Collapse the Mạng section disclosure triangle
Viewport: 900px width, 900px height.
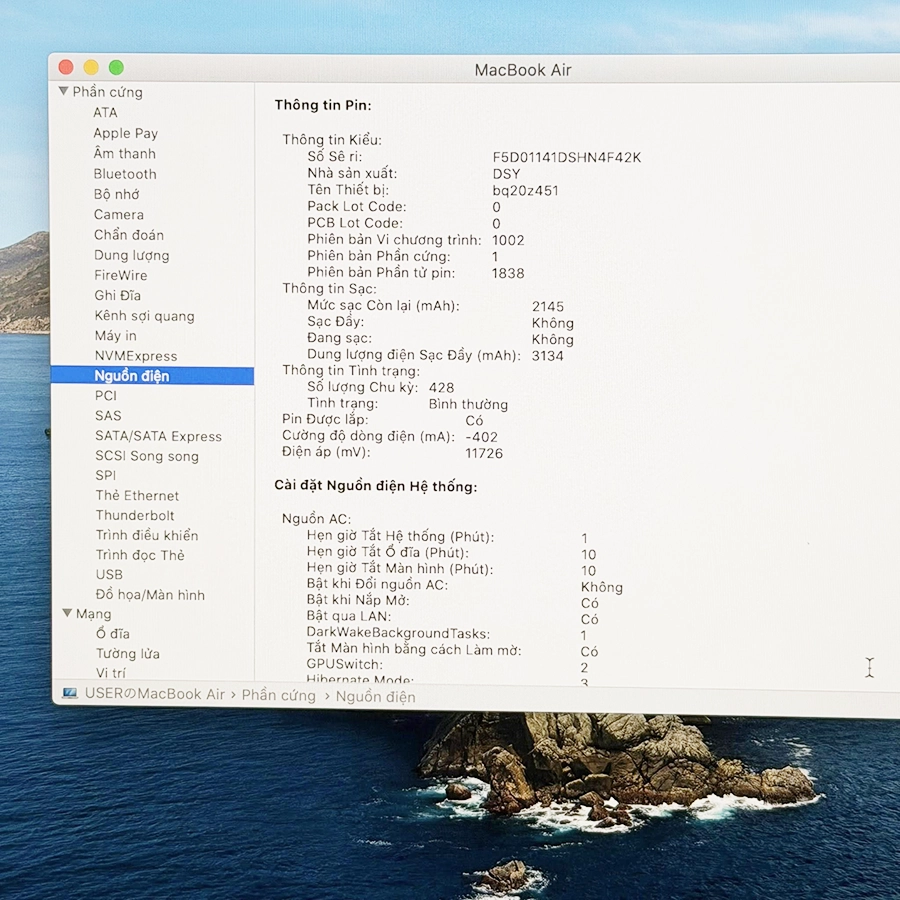[x=67, y=614]
